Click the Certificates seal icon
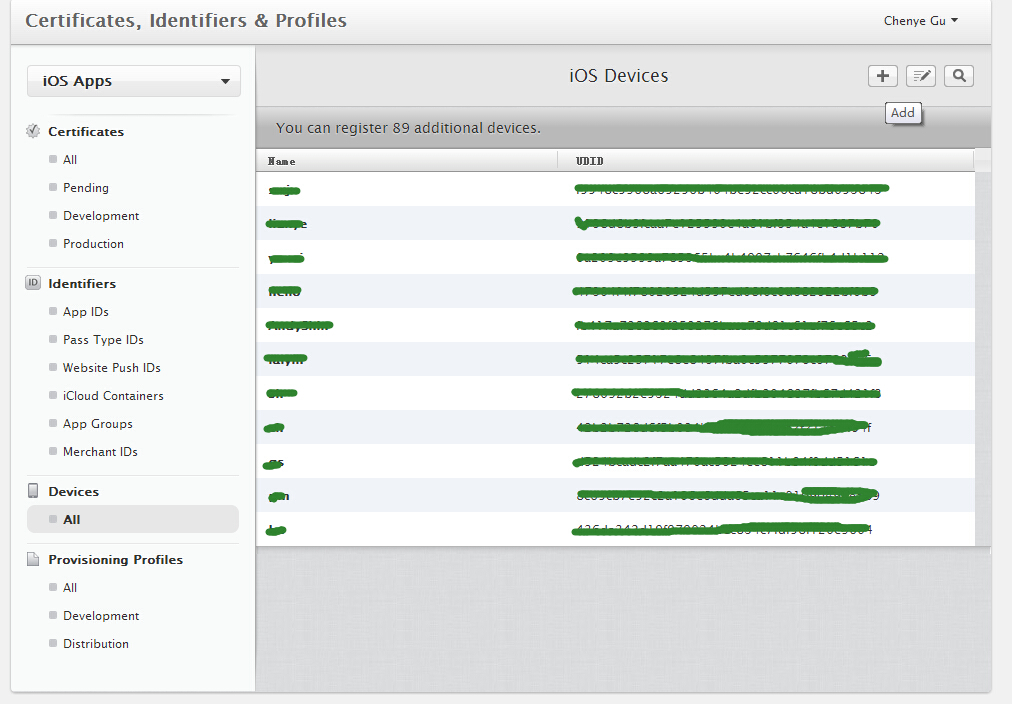The height and width of the screenshot is (704, 1012). (33, 131)
